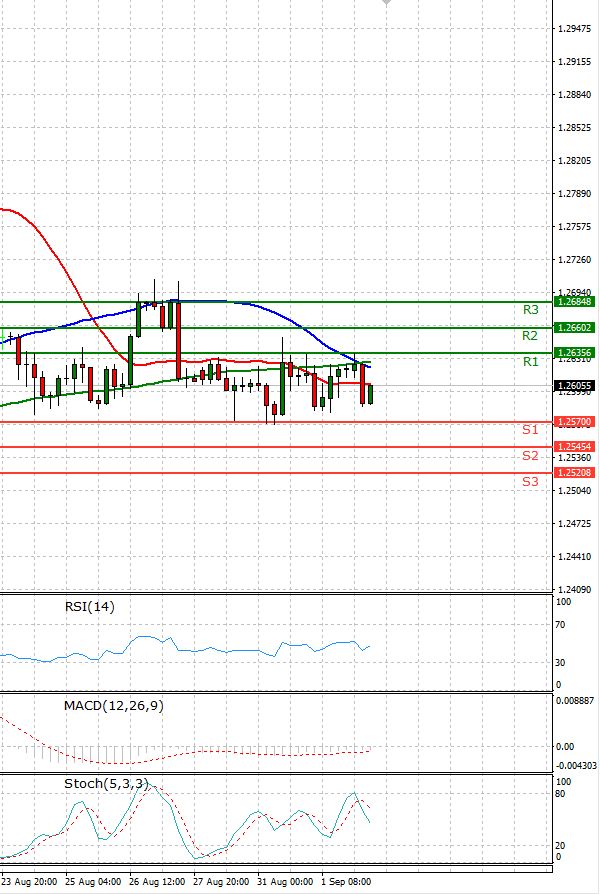Click the 1.24090 price axis value

pos(575,590)
